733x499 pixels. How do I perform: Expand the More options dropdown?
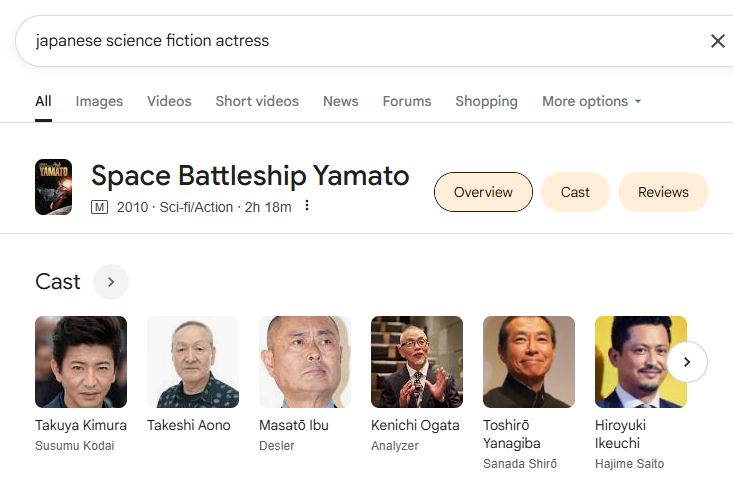pos(591,101)
